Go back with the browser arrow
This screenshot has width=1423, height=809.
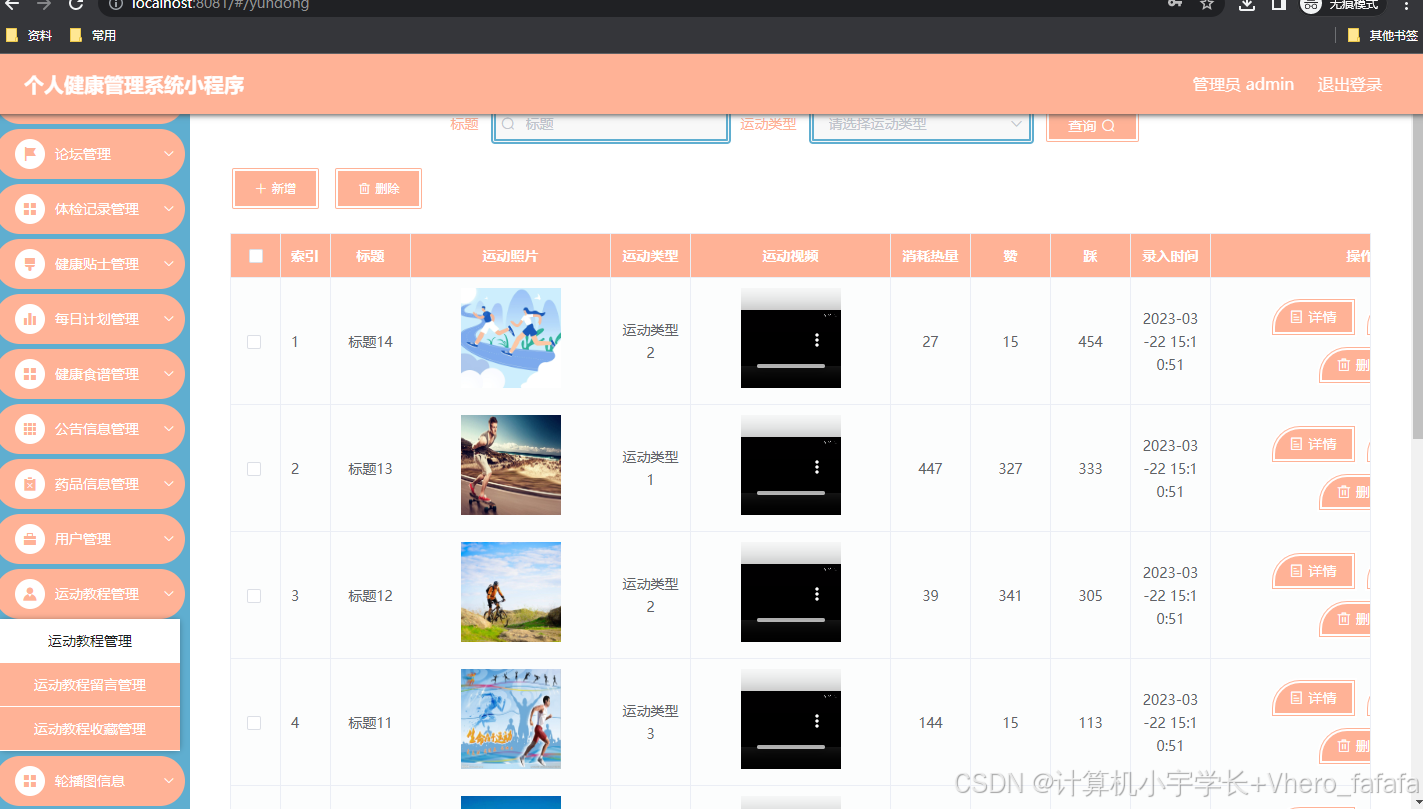[12, 4]
